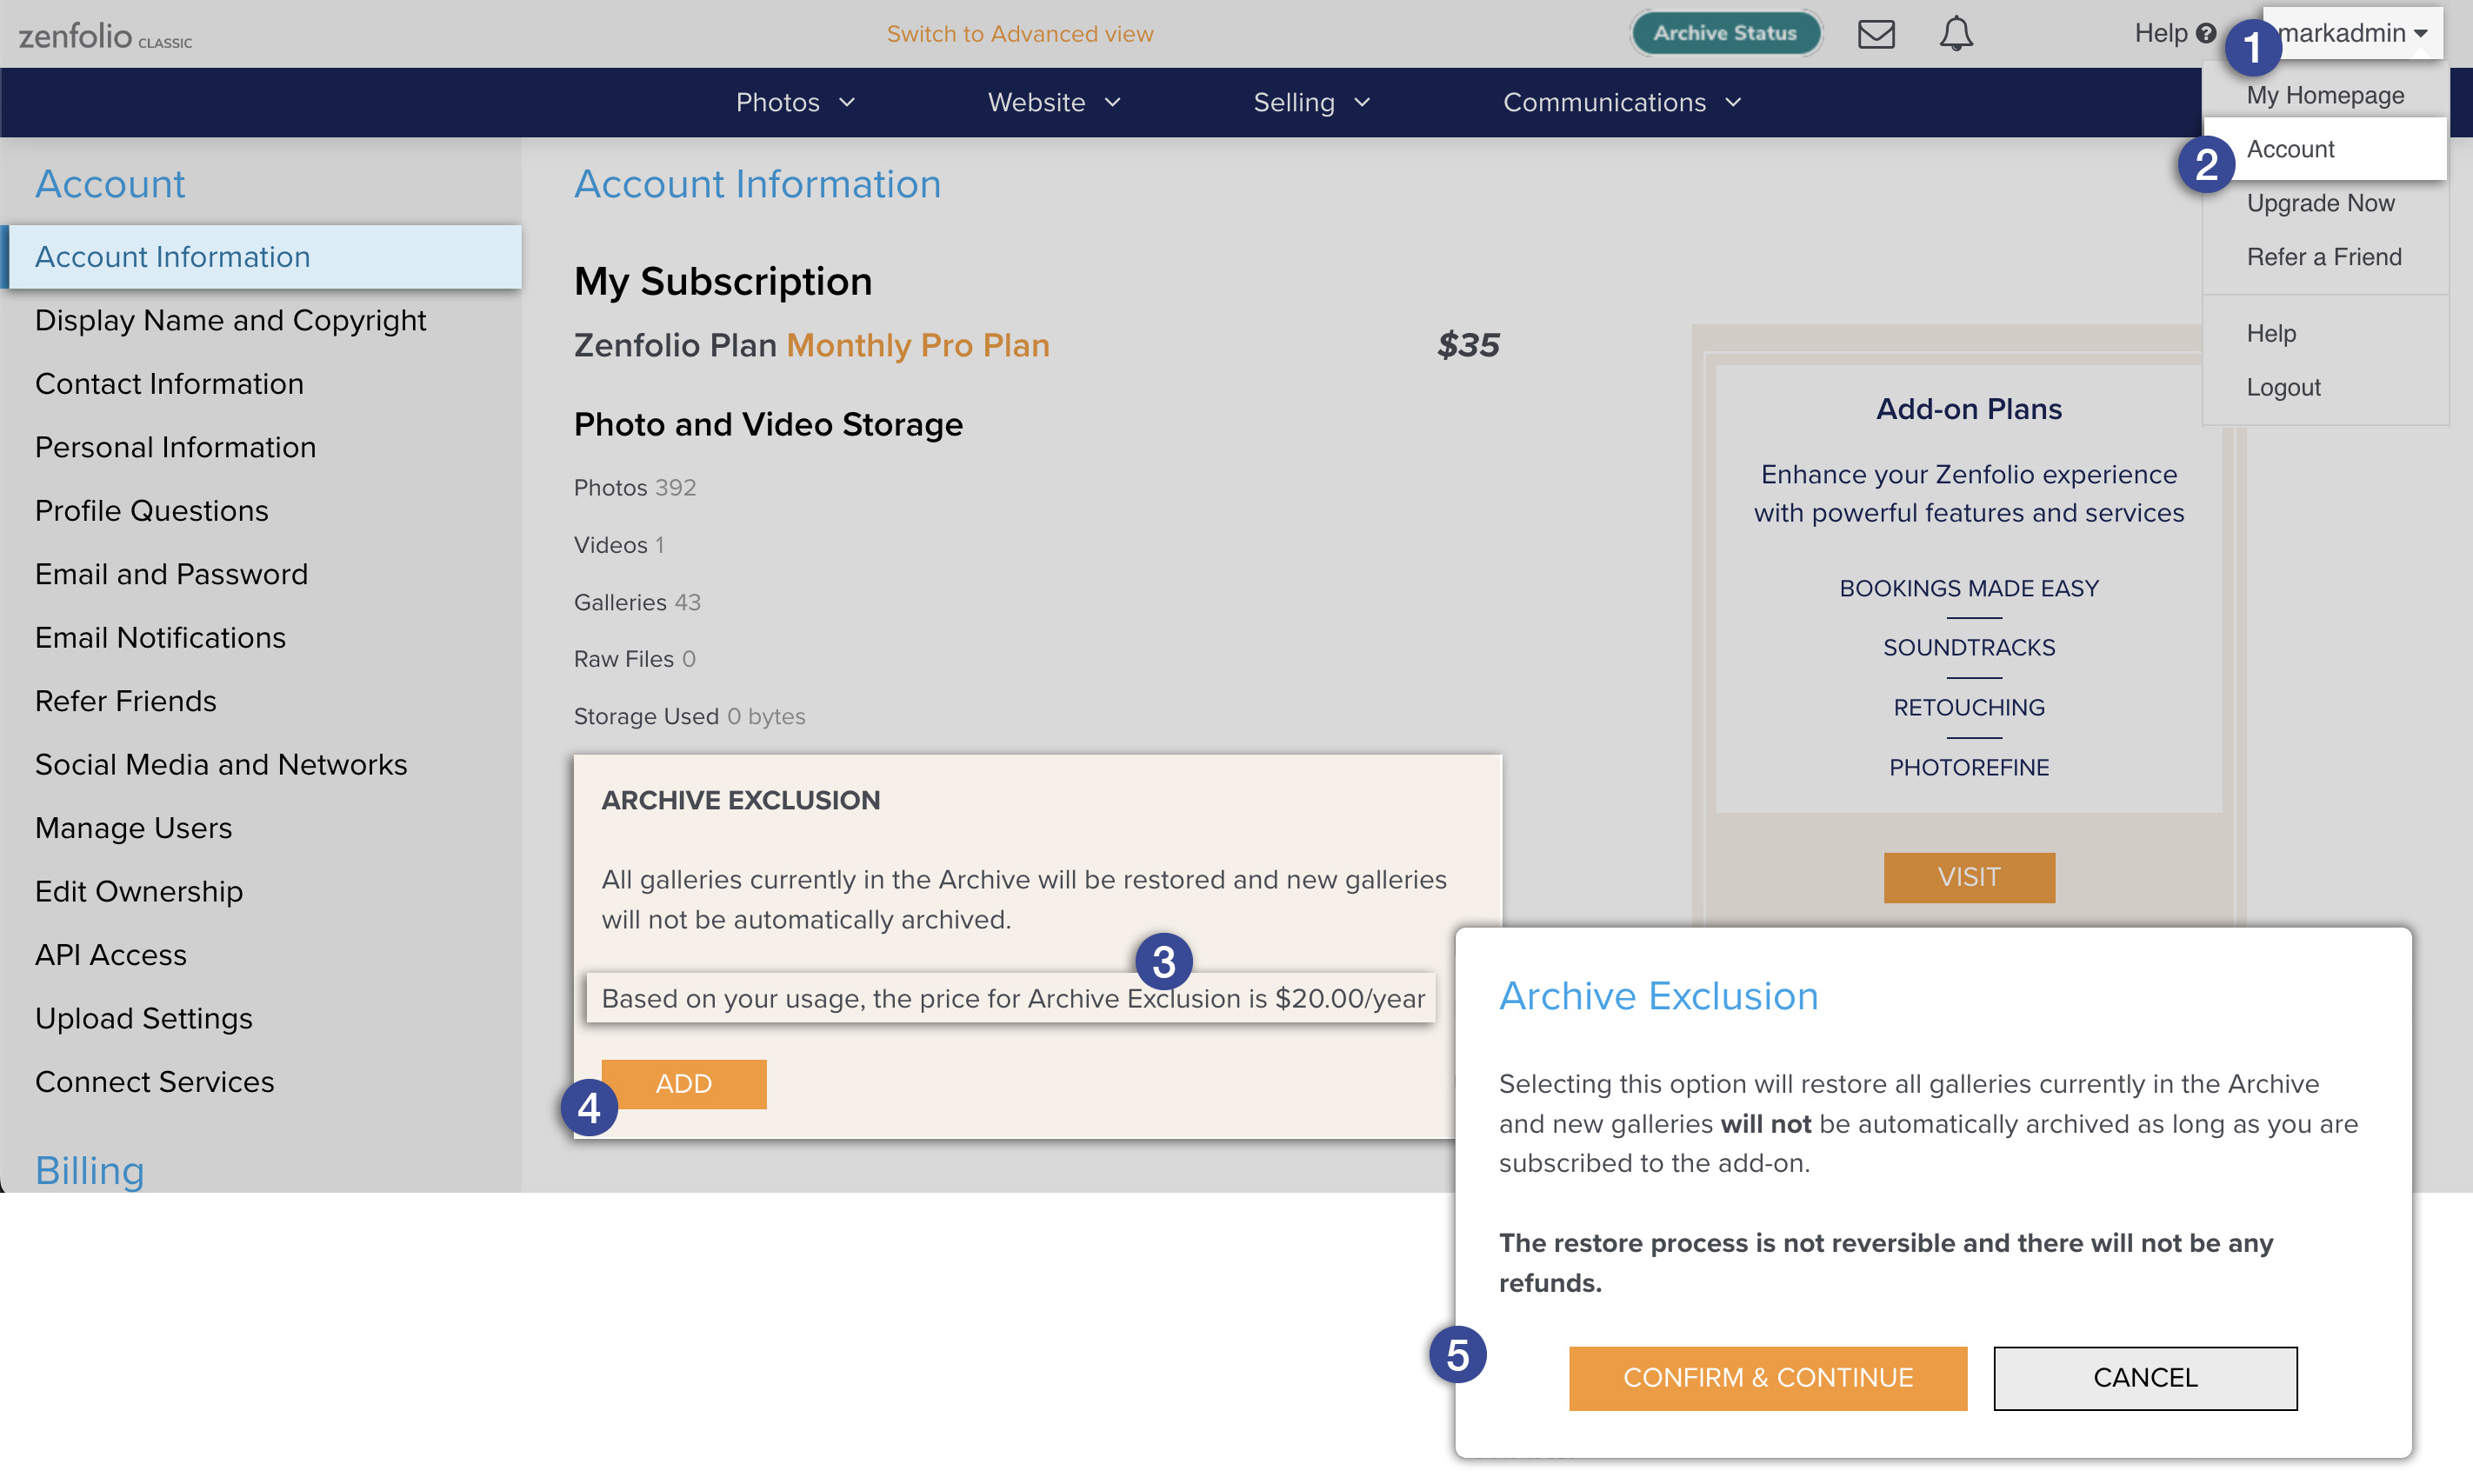Expand the Photos dropdown menu

pos(796,102)
